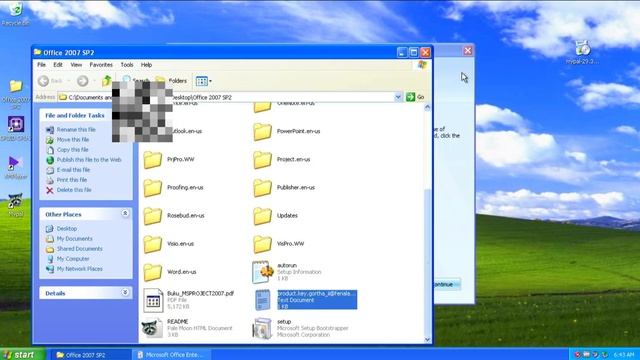The height and width of the screenshot is (360, 640).
Task: Open the Favorites menu
Action: click(101, 65)
